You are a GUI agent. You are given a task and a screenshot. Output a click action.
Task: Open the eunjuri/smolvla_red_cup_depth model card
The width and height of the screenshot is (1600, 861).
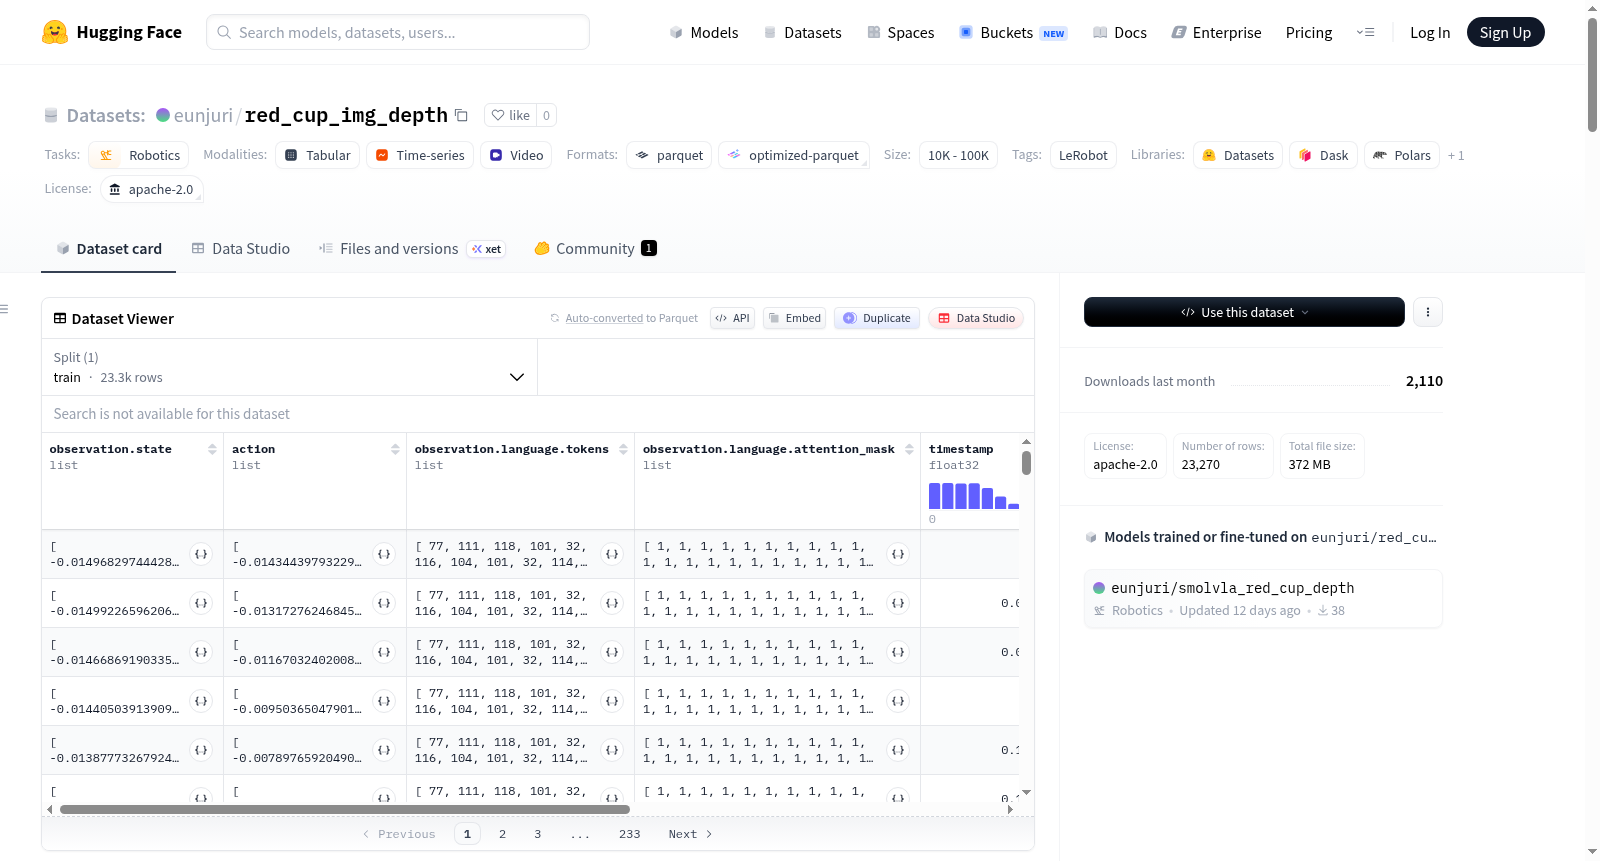tap(1263, 598)
